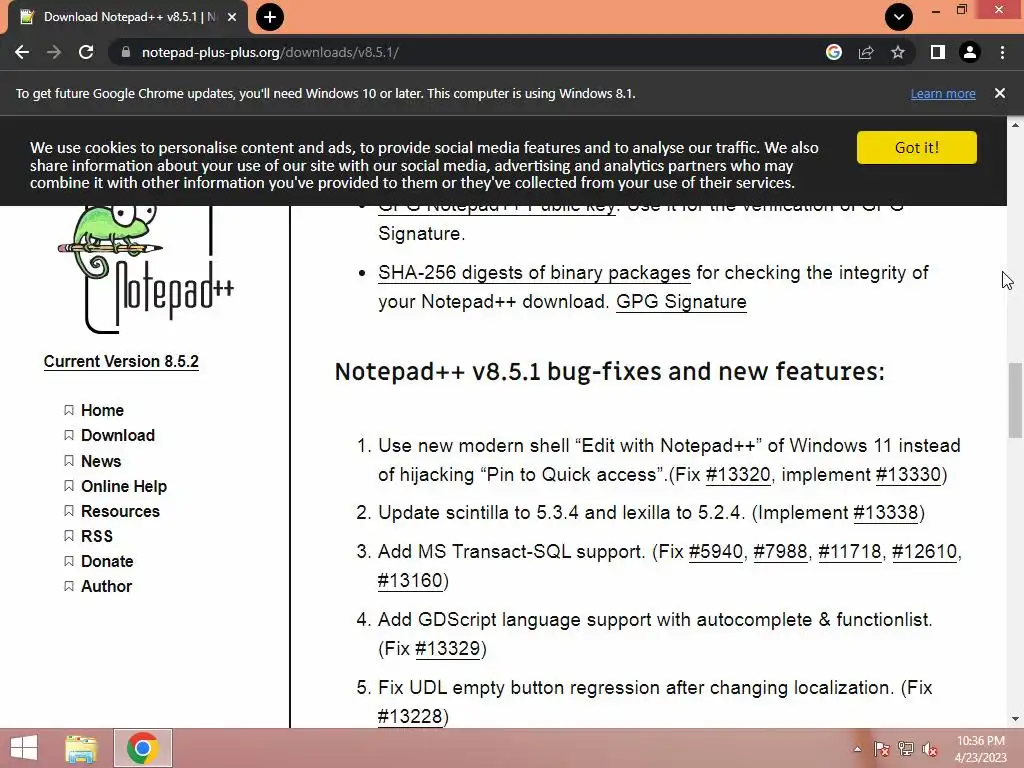Open the Donate sidebar link

click(x=107, y=561)
